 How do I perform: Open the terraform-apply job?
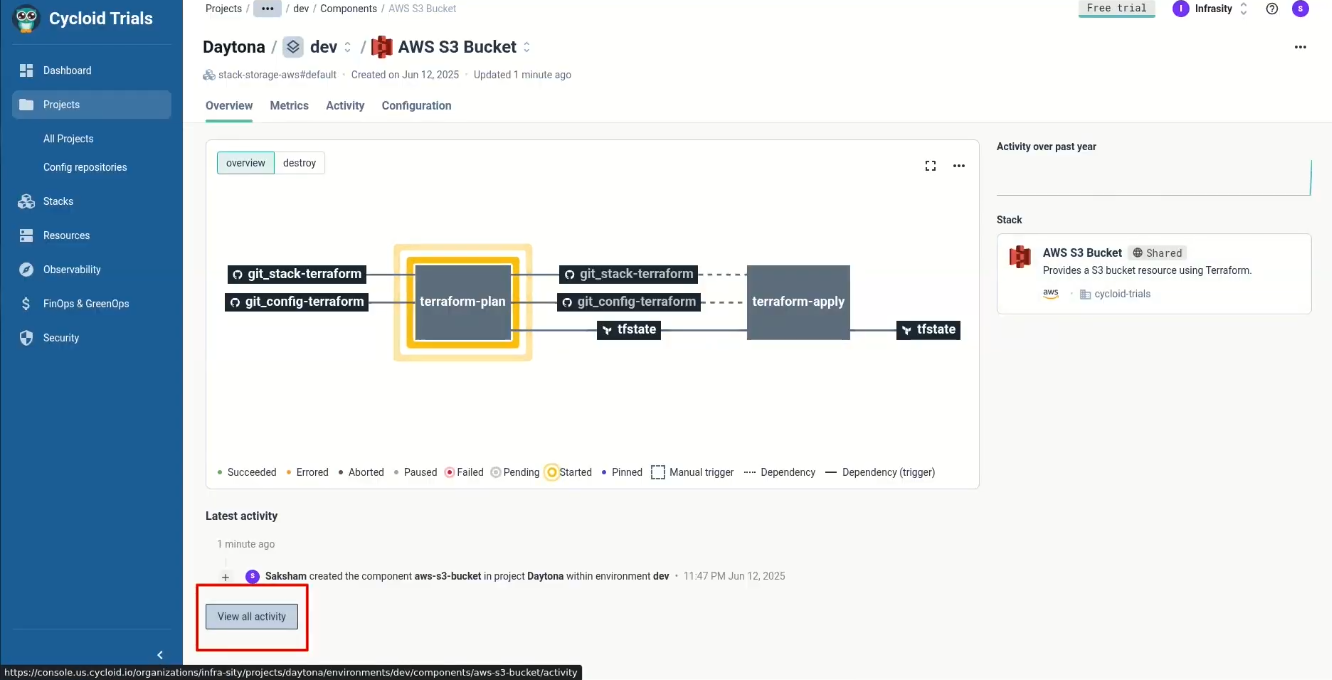pos(798,302)
